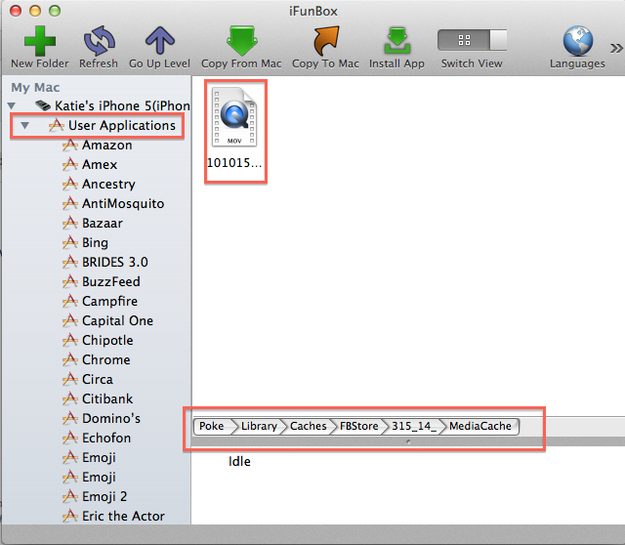Select the 101015 MOV video file
The image size is (625, 545).
[x=235, y=130]
